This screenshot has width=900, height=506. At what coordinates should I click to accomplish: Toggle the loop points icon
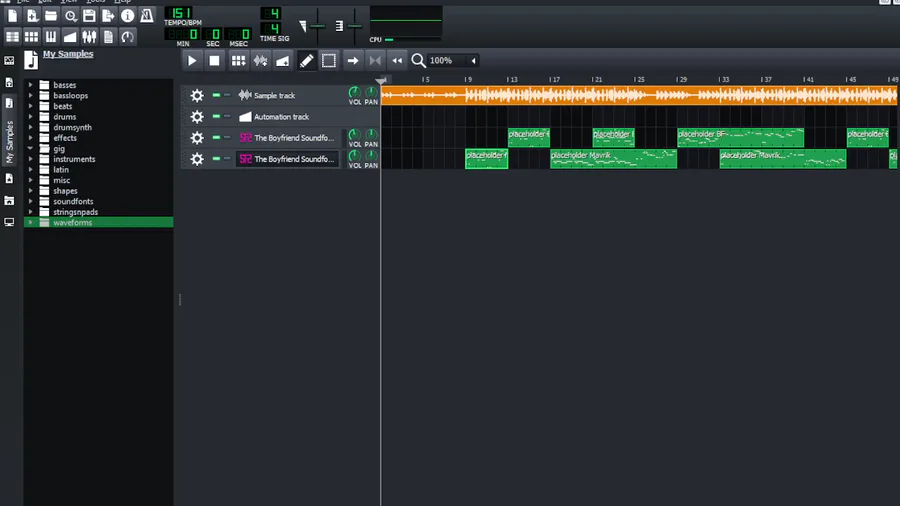click(375, 60)
